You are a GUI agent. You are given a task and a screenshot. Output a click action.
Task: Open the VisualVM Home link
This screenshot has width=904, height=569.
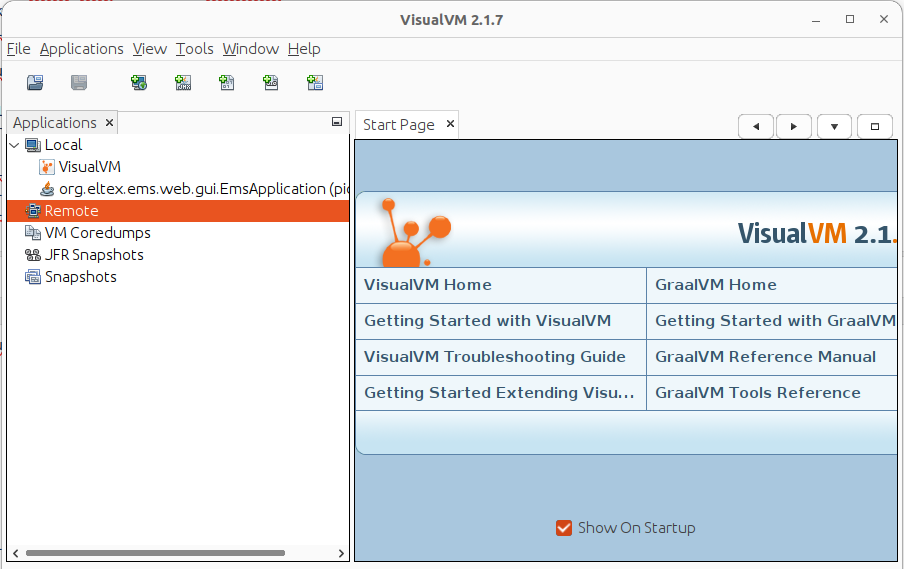coord(428,285)
